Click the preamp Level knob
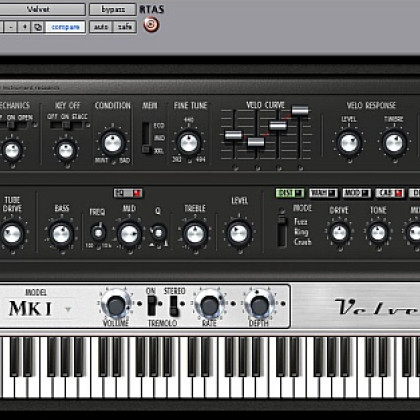Viewport: 420px width, 420px height. 239,233
